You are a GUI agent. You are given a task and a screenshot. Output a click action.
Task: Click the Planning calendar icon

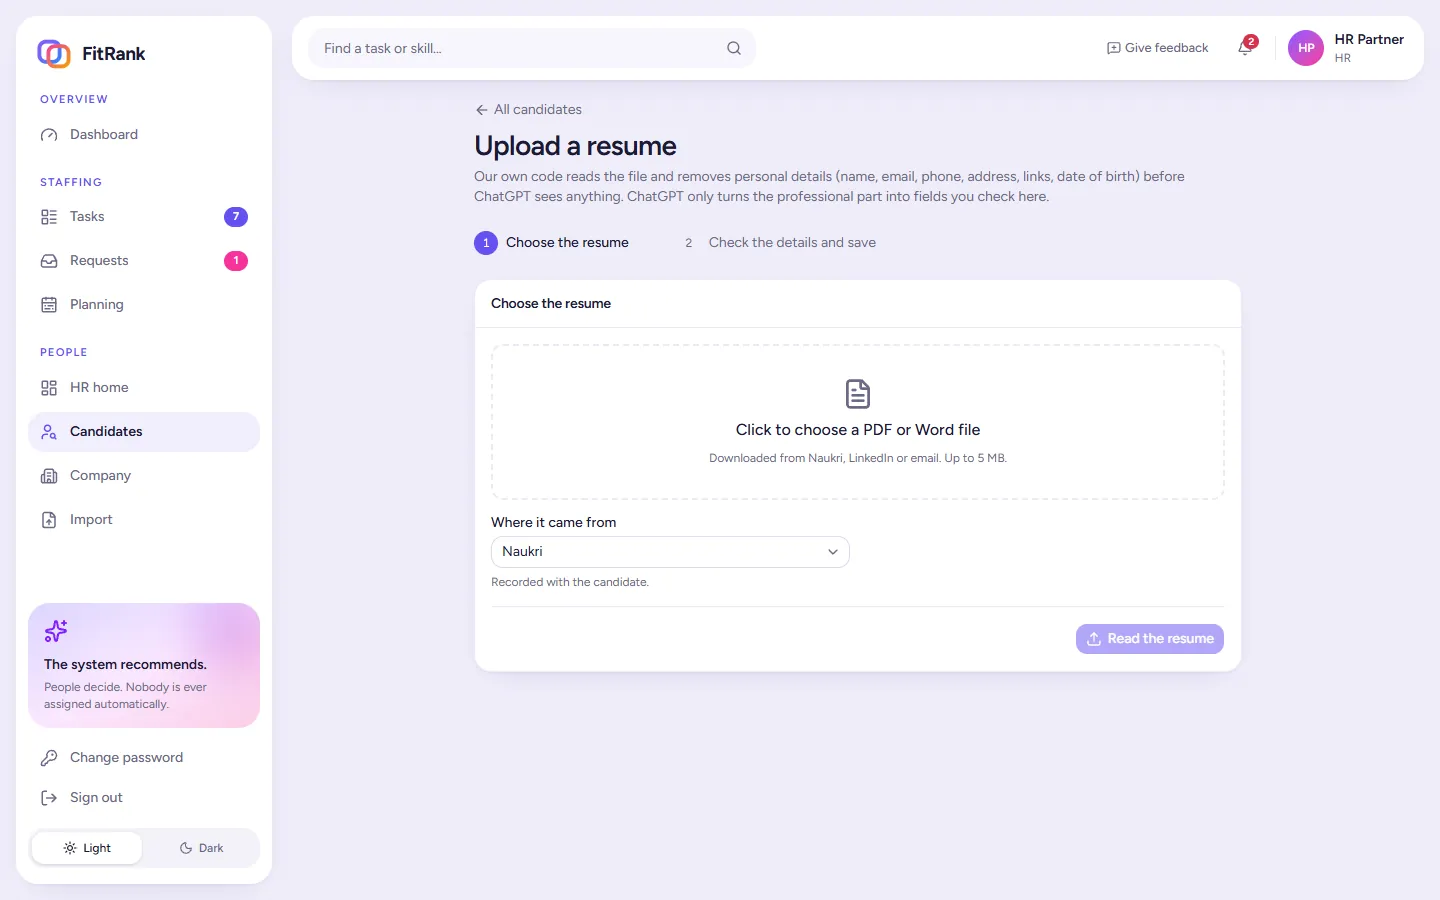49,305
